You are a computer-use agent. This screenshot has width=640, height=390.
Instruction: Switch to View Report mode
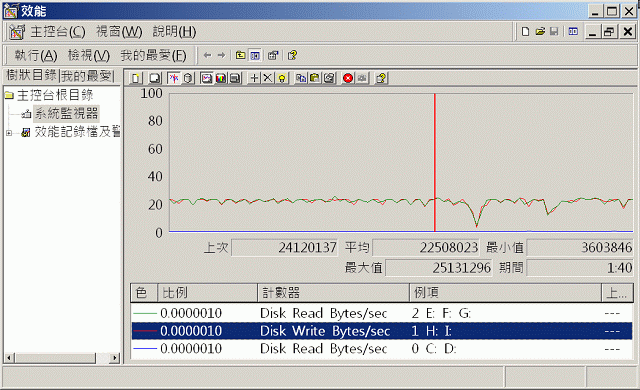(x=235, y=78)
